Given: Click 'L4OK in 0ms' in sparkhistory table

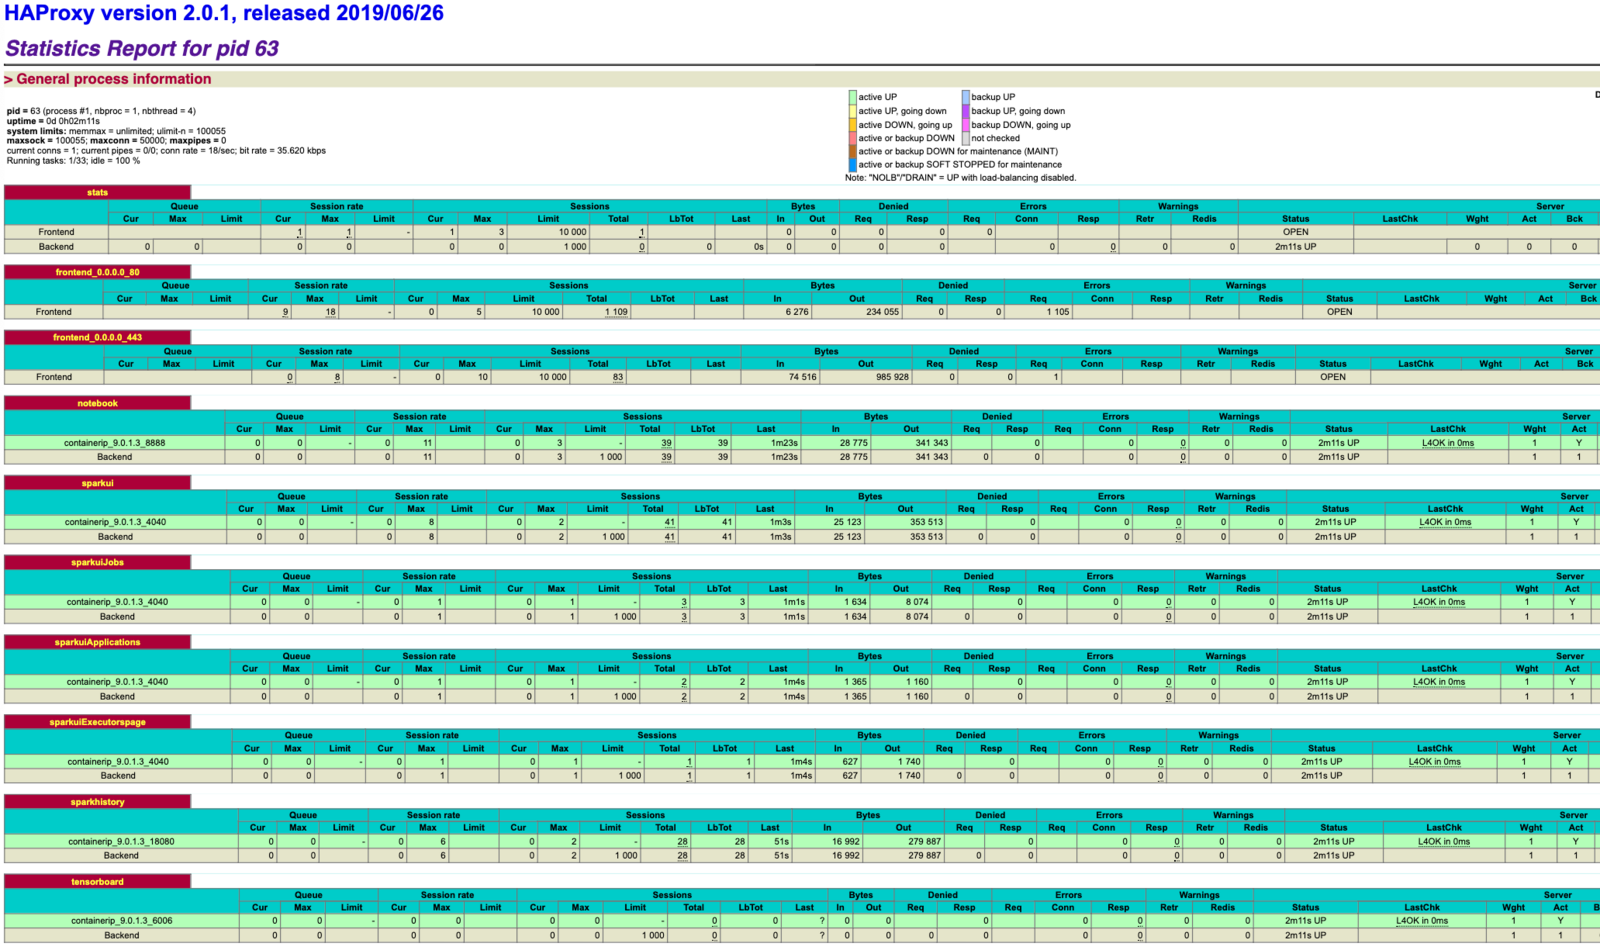Looking at the screenshot, I should [1444, 841].
